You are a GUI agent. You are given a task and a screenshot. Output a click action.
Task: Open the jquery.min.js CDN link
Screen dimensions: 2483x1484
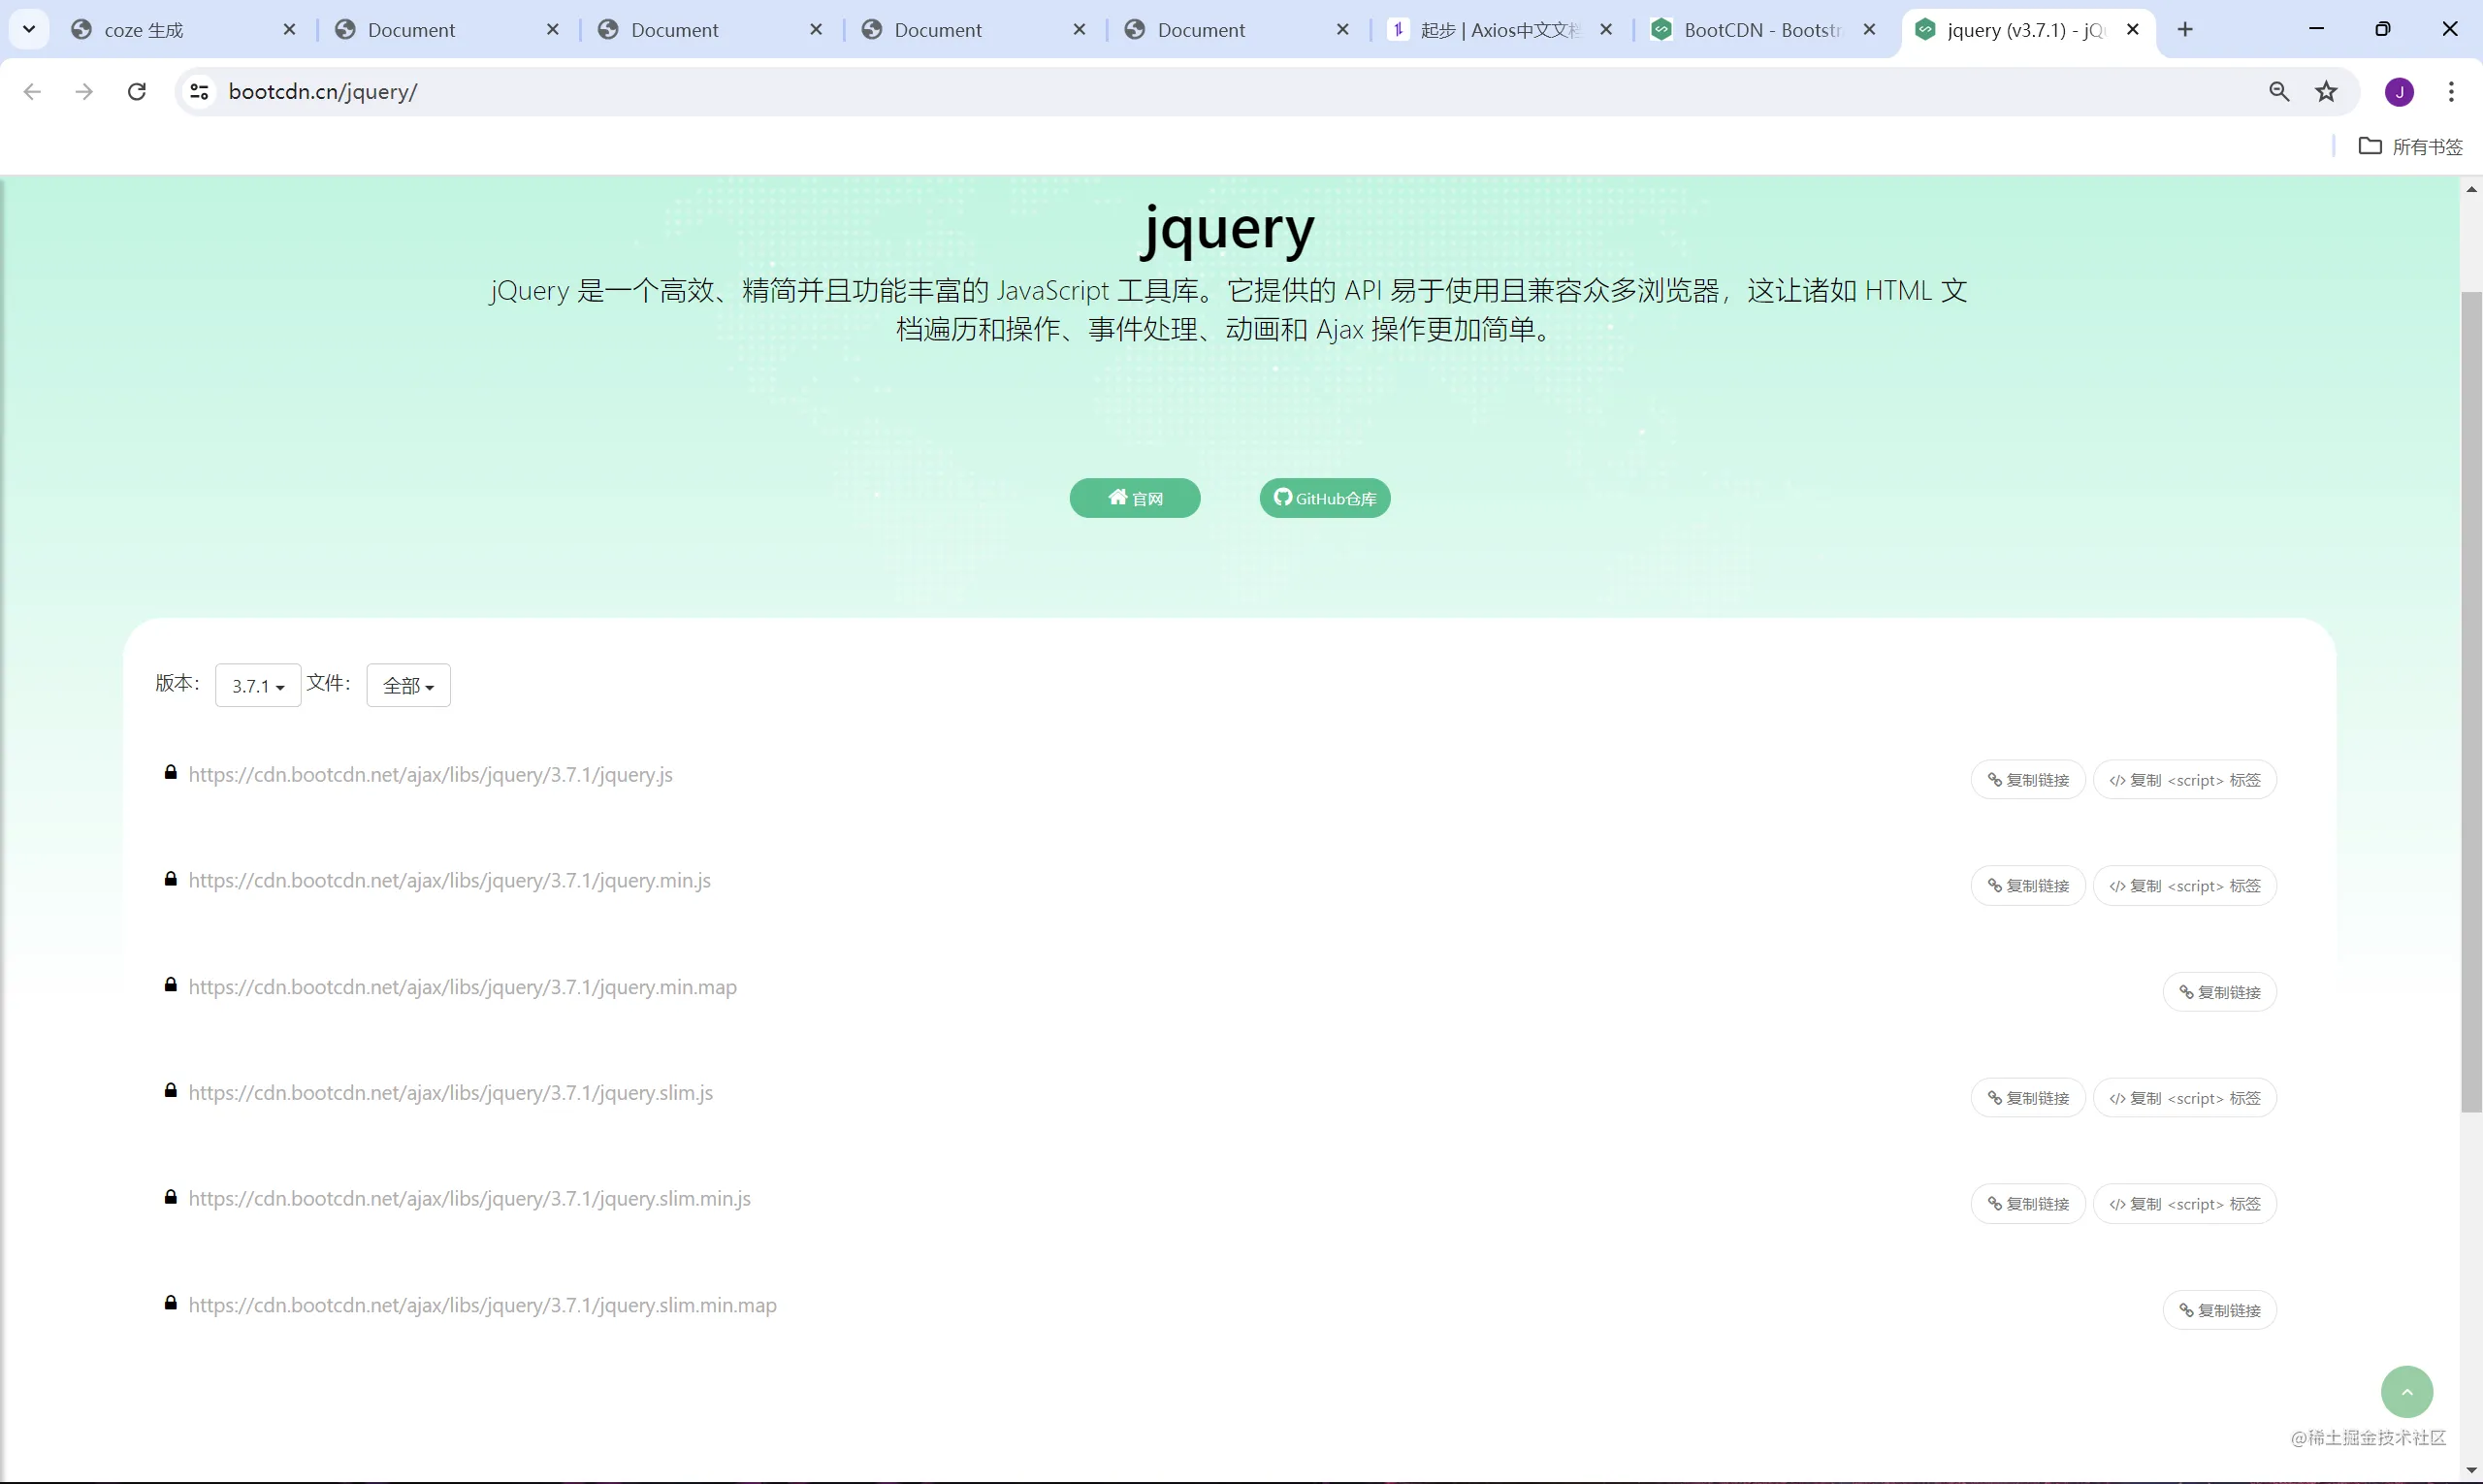coord(450,881)
